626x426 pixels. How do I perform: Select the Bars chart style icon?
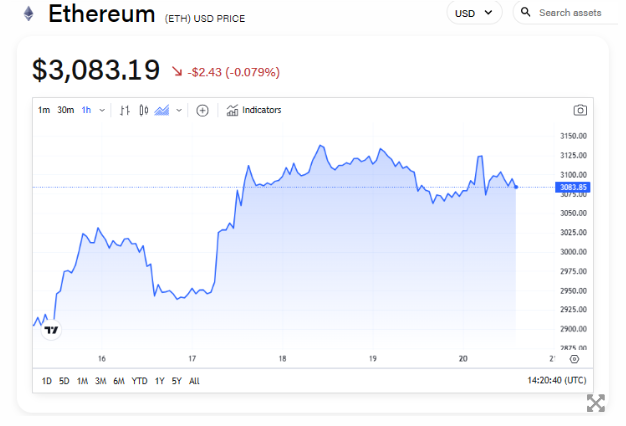click(x=125, y=110)
